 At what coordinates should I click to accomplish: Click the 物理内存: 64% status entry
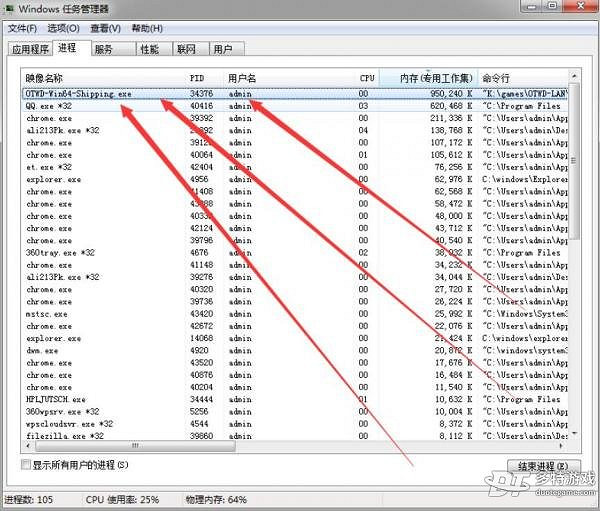coord(216,500)
